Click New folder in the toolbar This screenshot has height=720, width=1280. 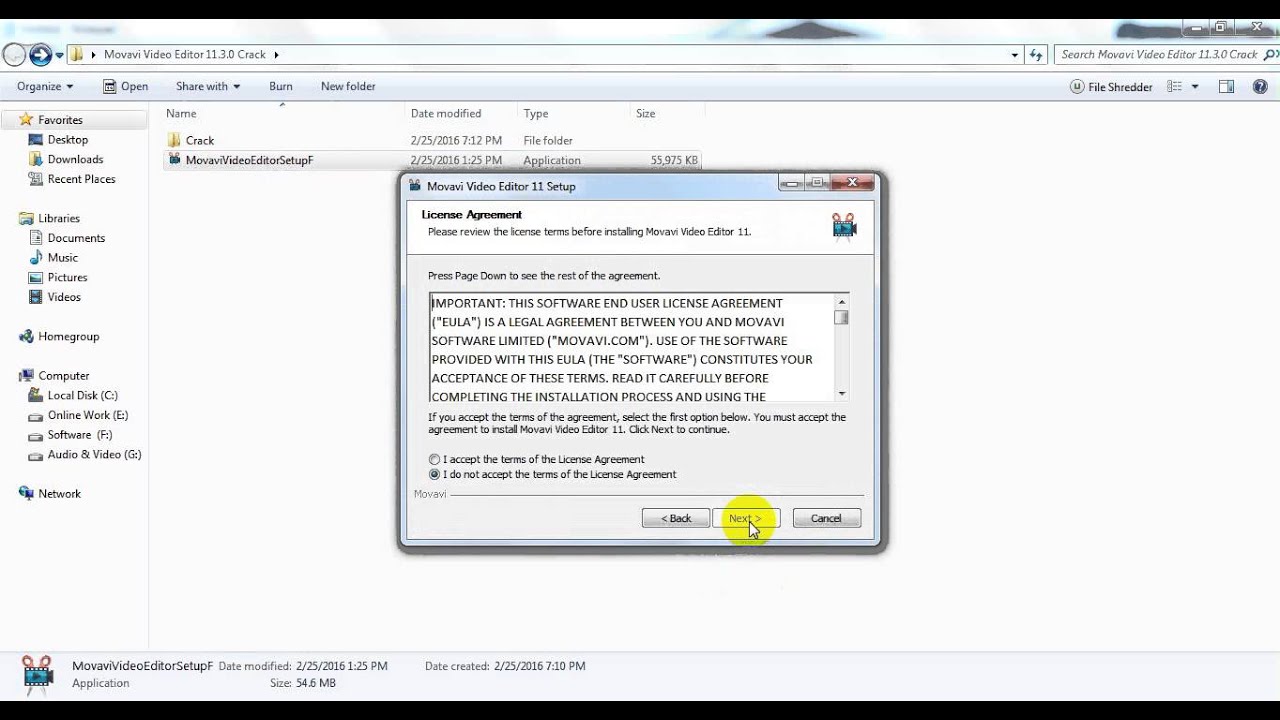point(348,87)
